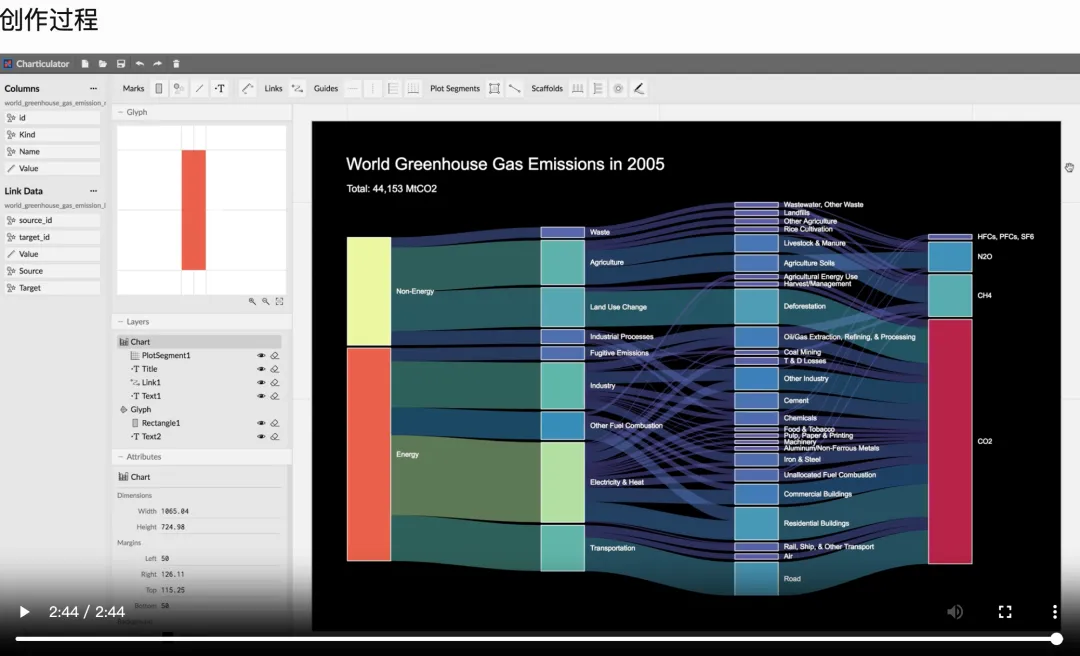Open the Columns more-options menu

pyautogui.click(x=93, y=88)
